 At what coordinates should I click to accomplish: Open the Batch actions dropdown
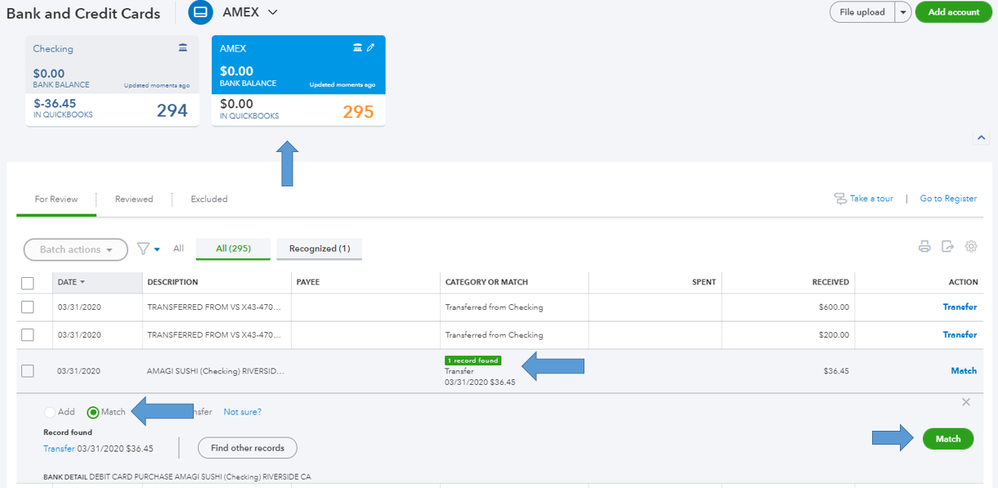click(76, 249)
